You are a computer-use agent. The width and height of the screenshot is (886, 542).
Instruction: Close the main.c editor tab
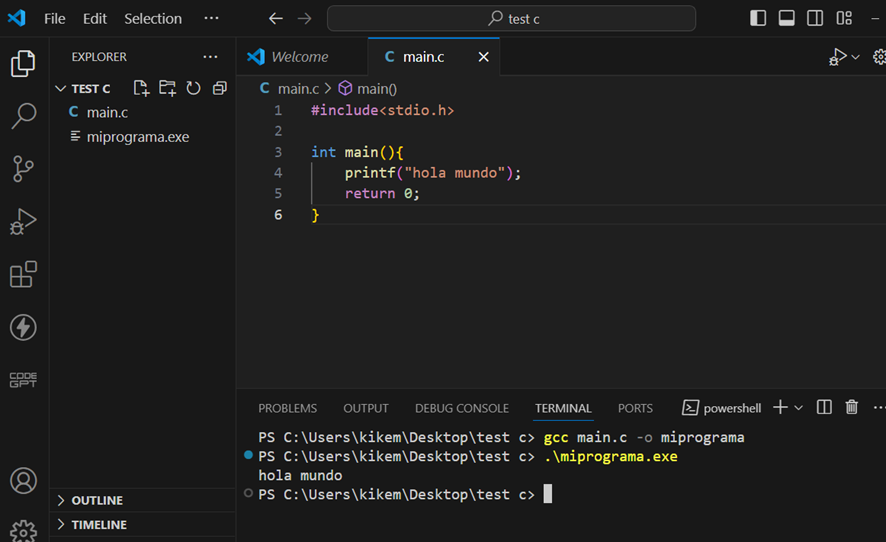pos(483,57)
